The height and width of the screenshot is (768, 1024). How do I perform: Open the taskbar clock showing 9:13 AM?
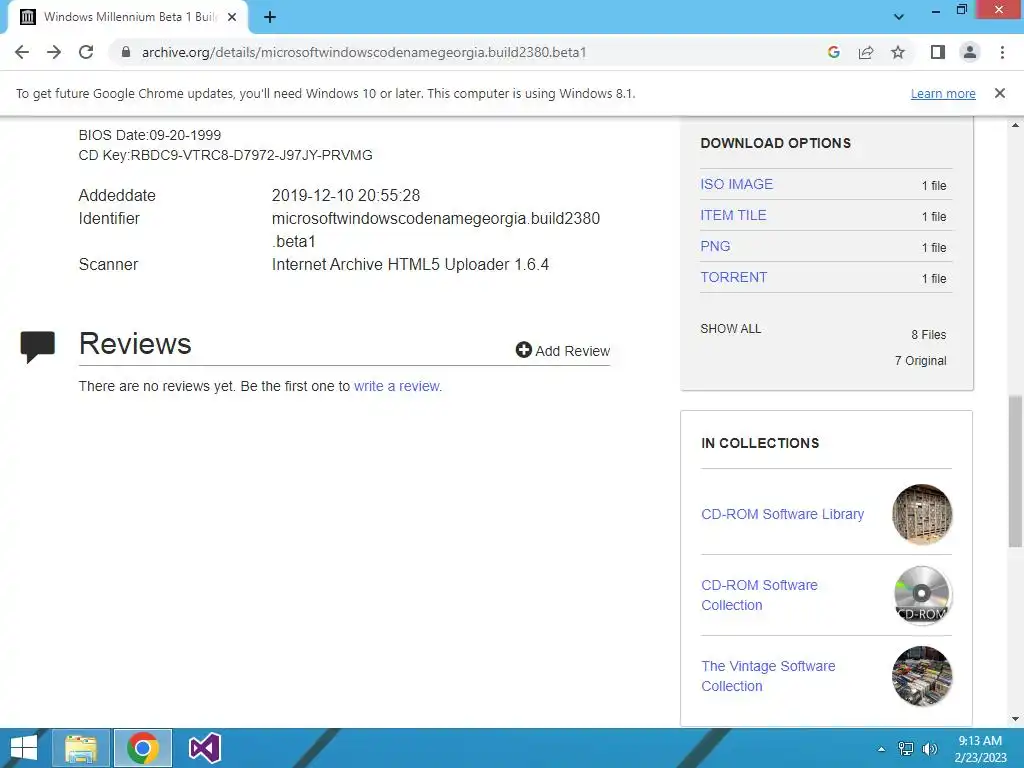(x=980, y=749)
